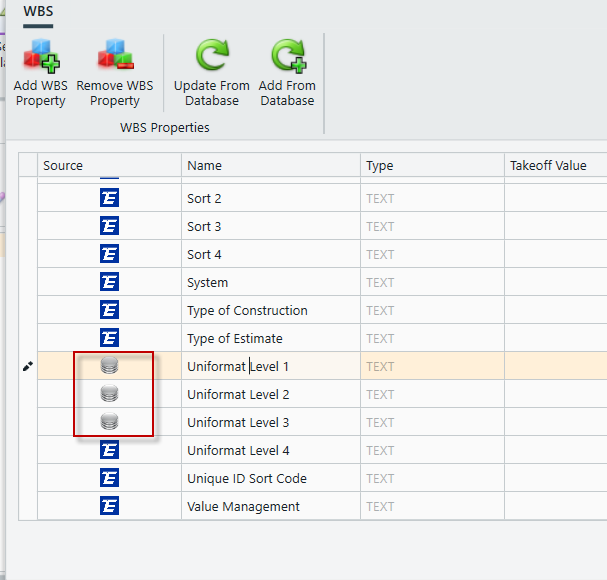Click database source icon for Uniformat Level 1
607x580 pixels.
click(110, 367)
